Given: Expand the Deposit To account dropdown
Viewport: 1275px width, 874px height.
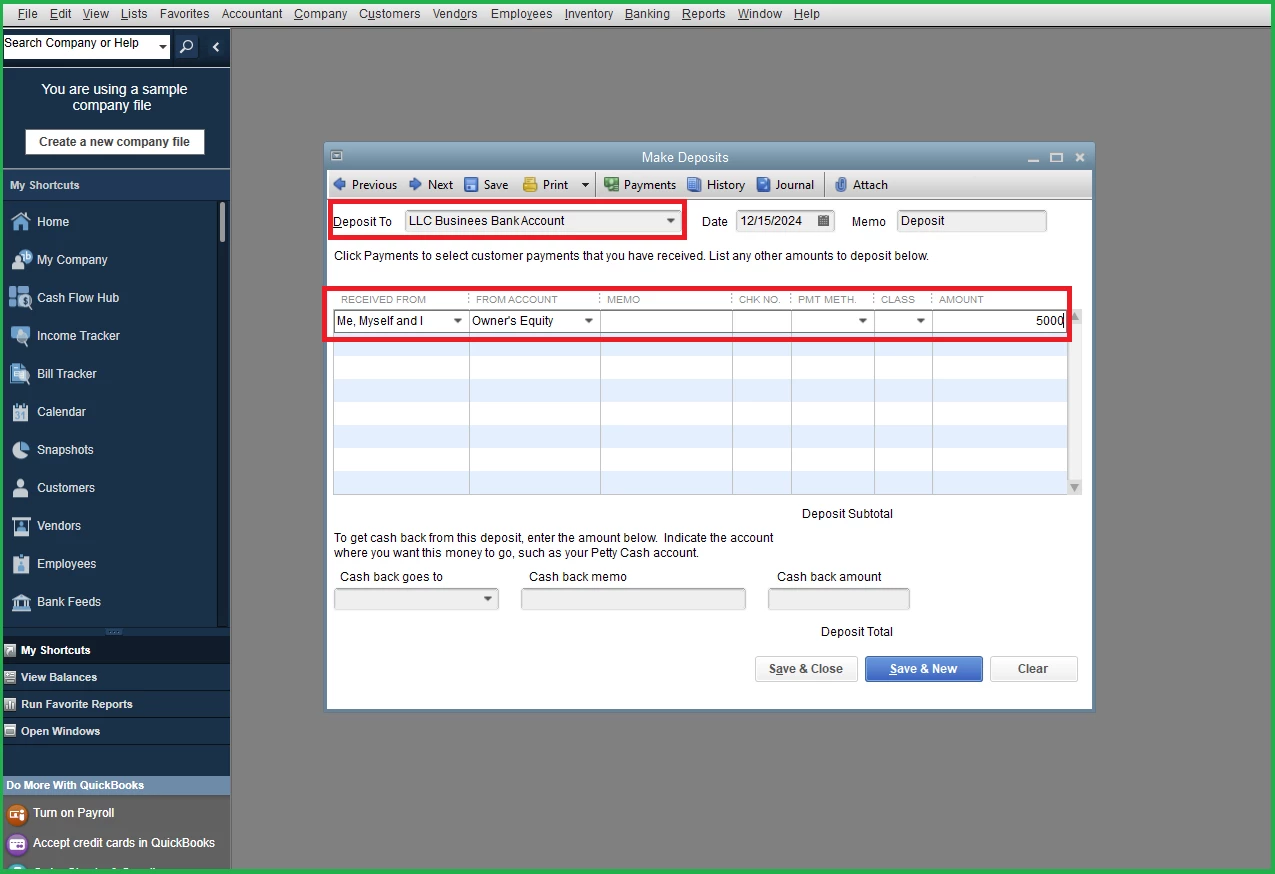Looking at the screenshot, I should click(671, 221).
